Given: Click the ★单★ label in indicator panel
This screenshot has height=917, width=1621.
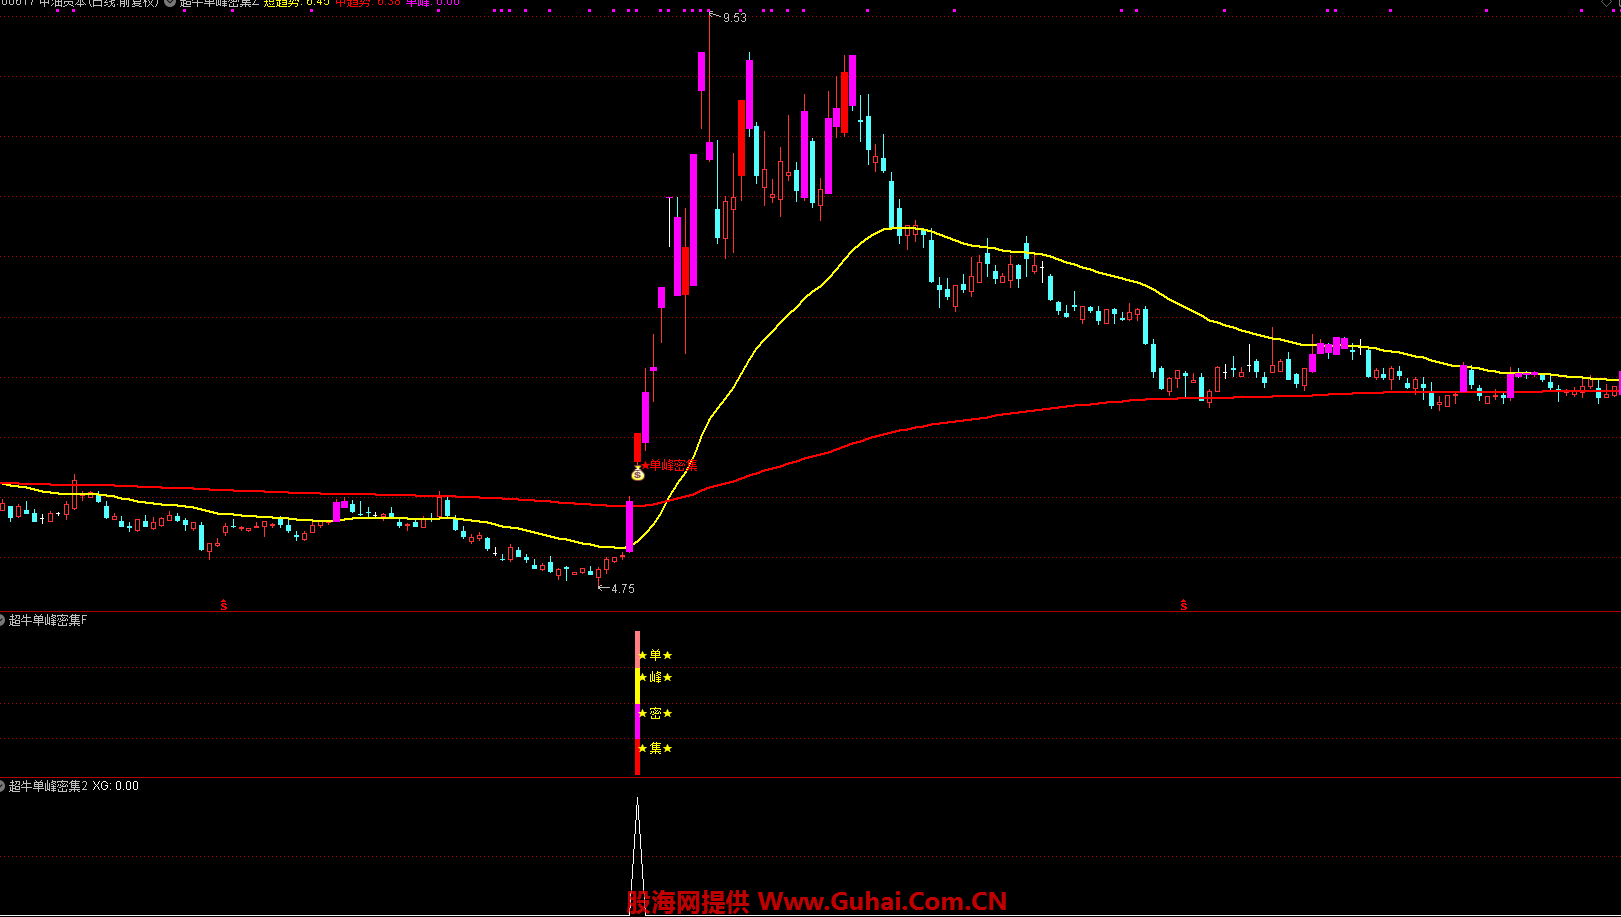Looking at the screenshot, I should point(655,656).
